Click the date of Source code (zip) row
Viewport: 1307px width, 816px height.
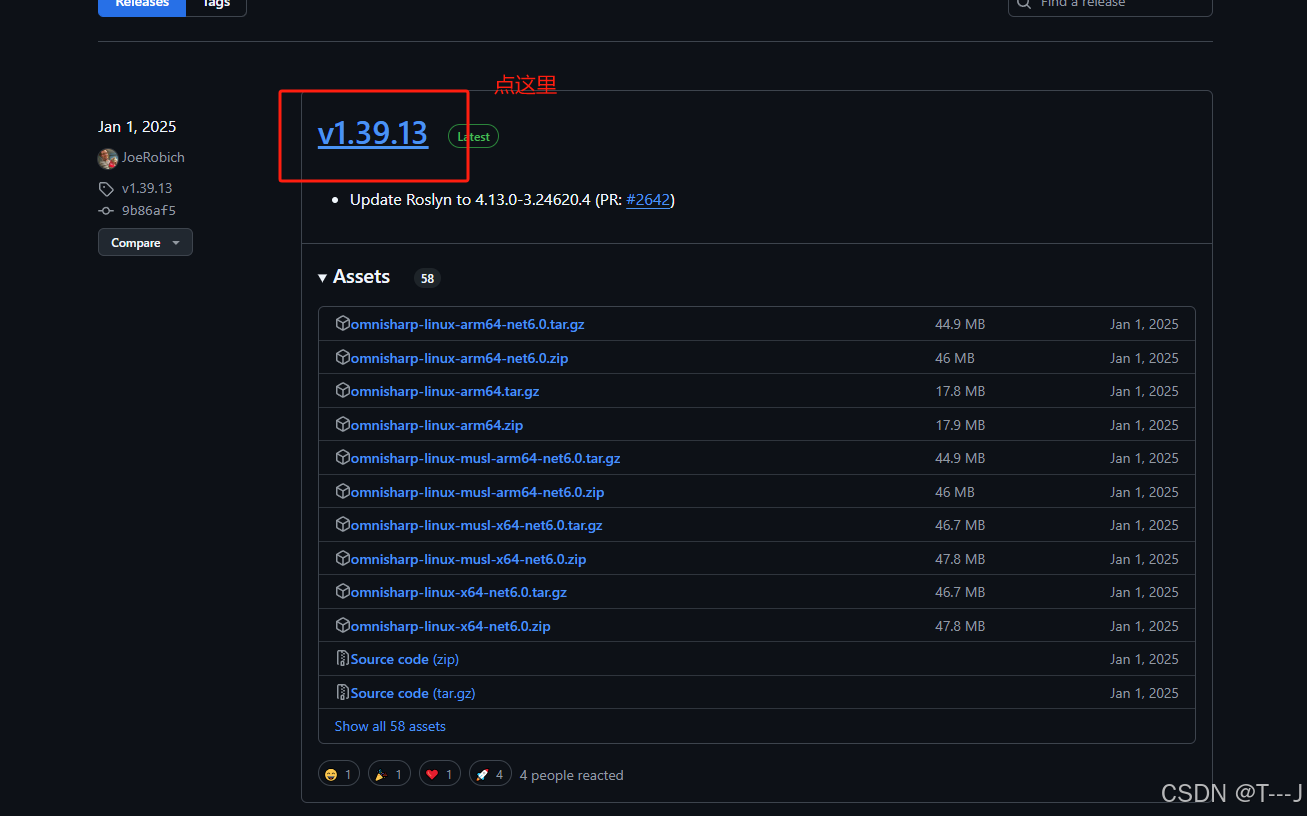tap(1144, 659)
